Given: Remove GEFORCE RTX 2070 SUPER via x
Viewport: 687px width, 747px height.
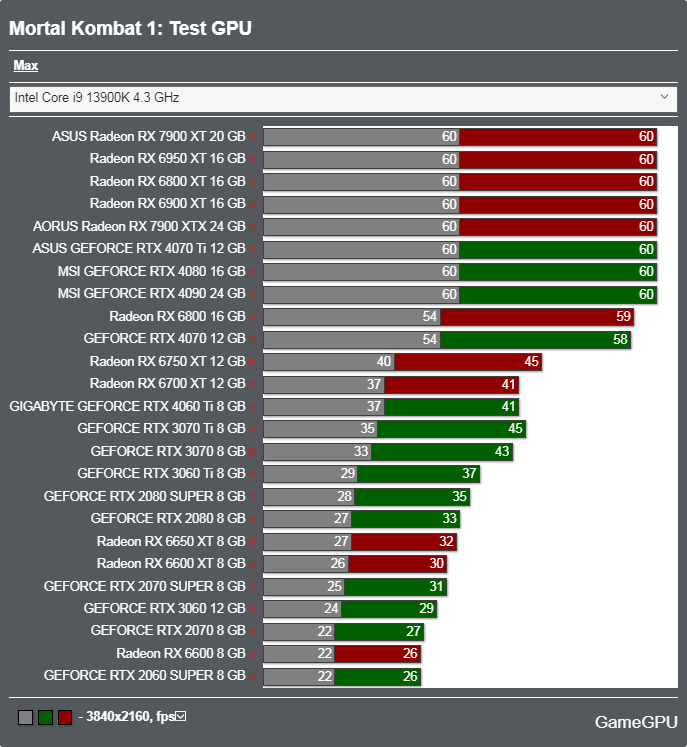Looking at the screenshot, I should (x=253, y=587).
